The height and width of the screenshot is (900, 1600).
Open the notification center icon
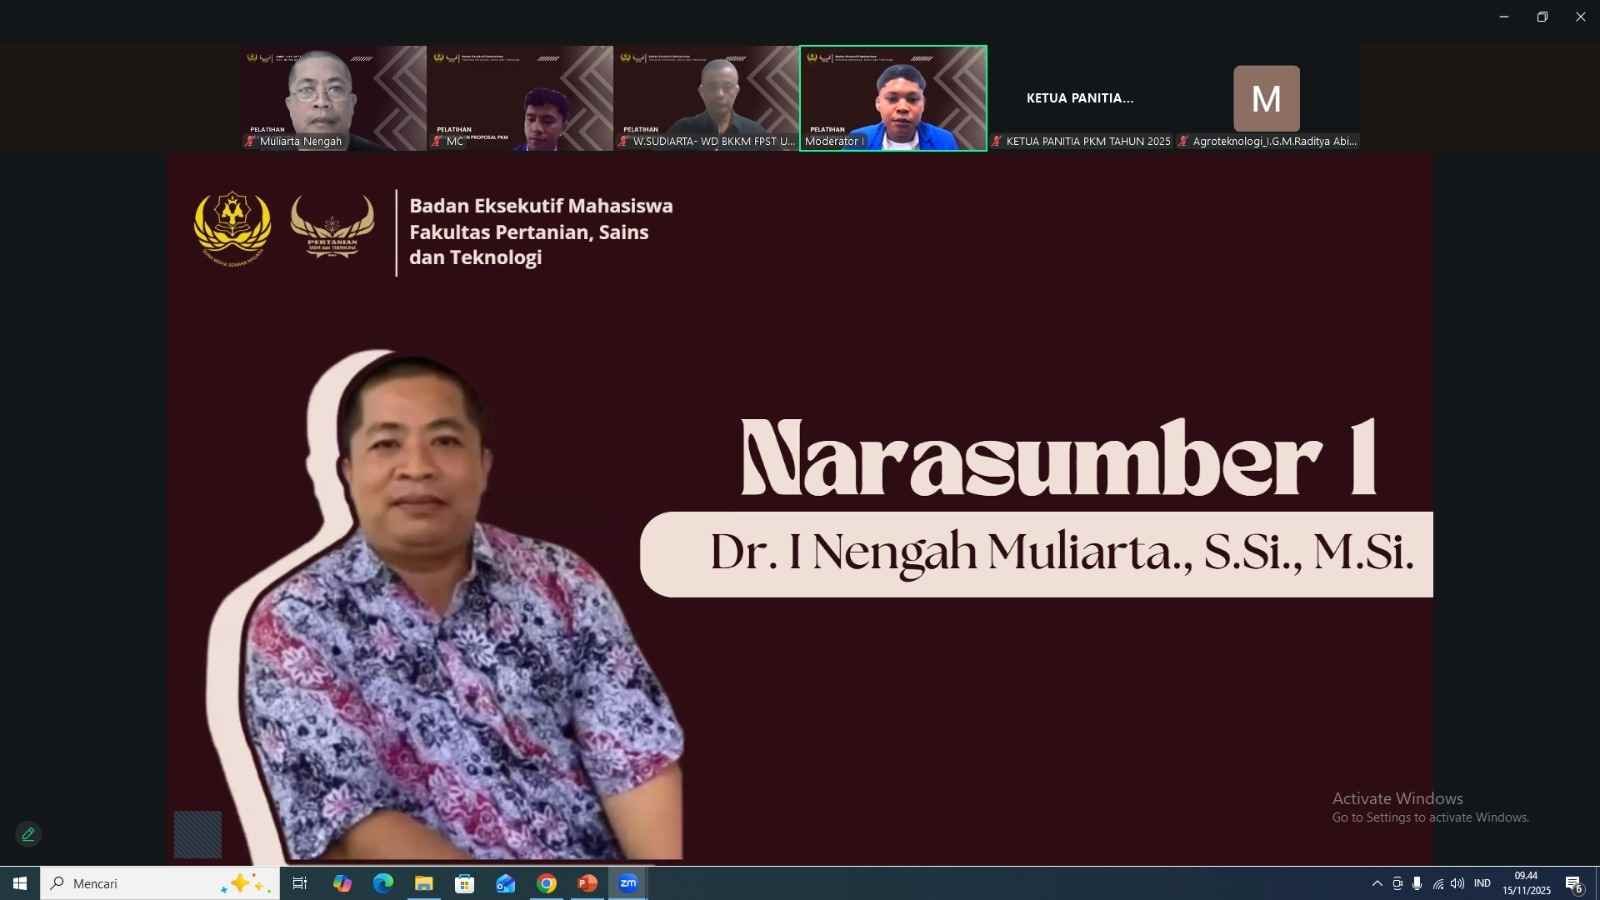[x=1573, y=884]
